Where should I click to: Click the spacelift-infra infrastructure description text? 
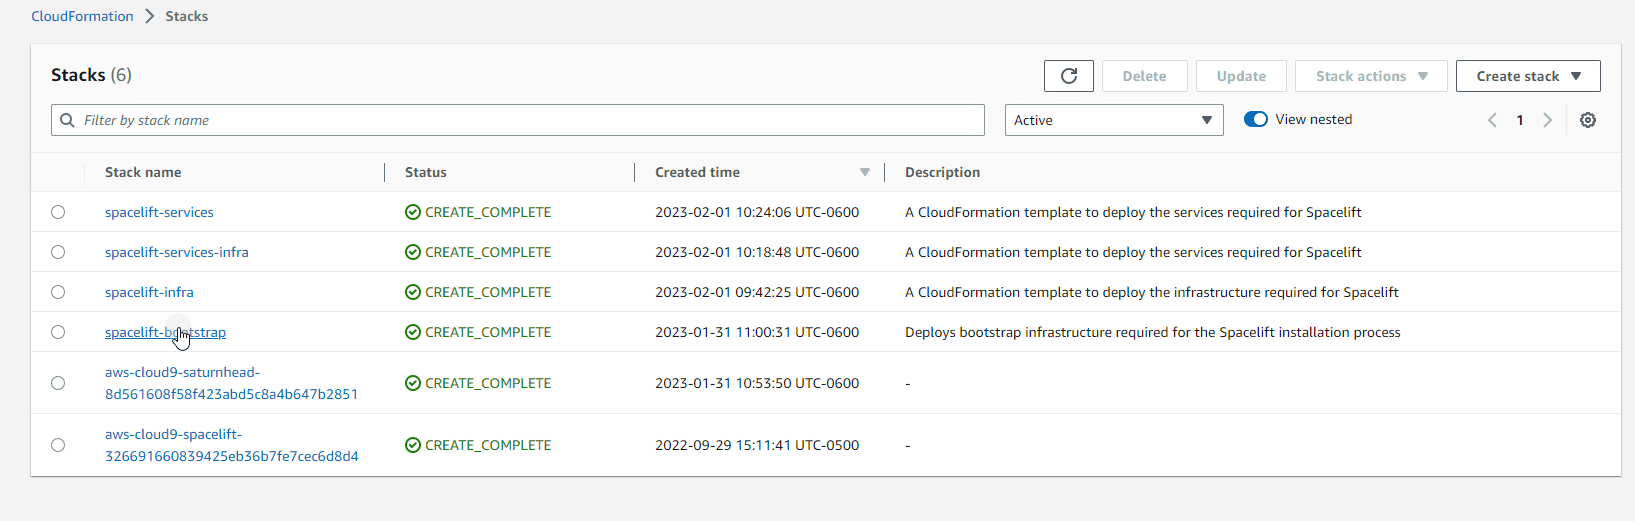point(1152,292)
